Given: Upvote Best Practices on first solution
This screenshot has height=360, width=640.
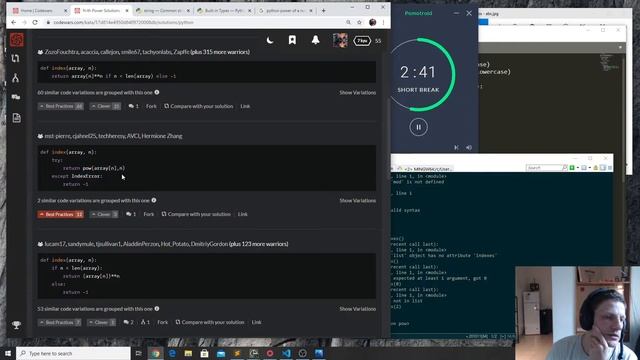Looking at the screenshot, I should tap(60, 106).
